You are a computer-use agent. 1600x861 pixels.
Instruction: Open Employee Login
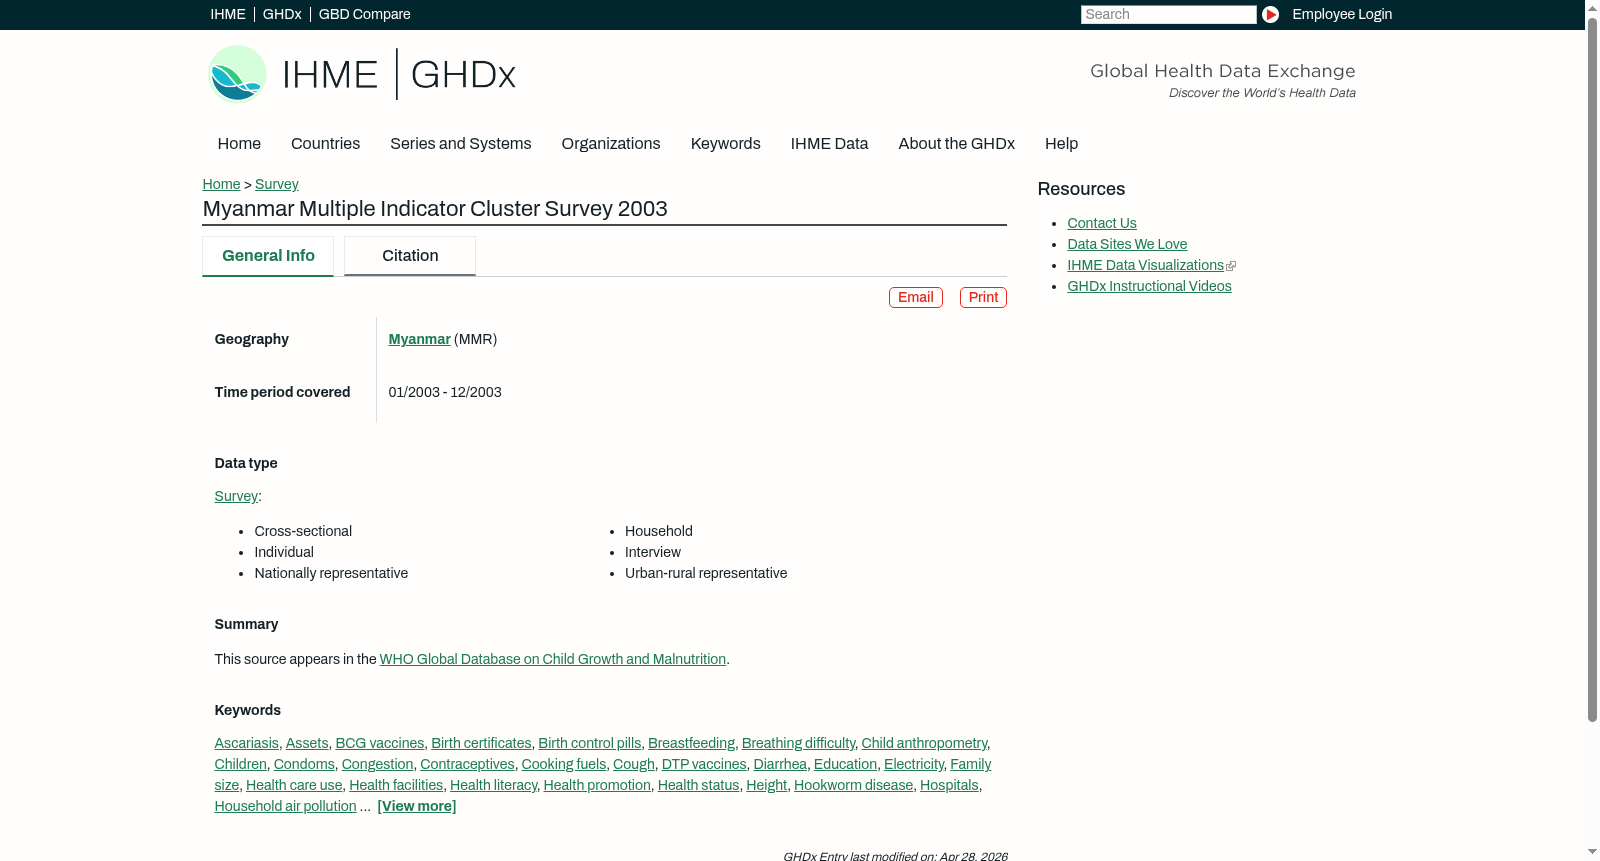click(1342, 14)
